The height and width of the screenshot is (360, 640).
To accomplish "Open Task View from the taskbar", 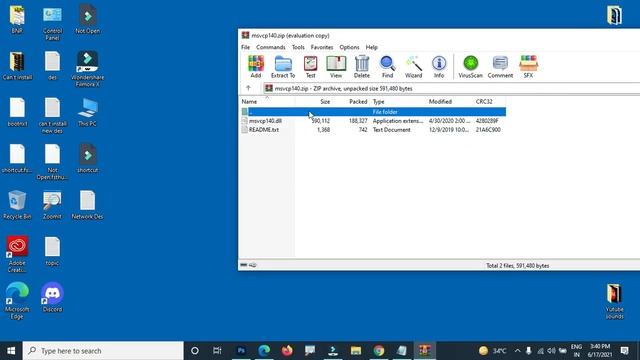I will click(x=217, y=351).
